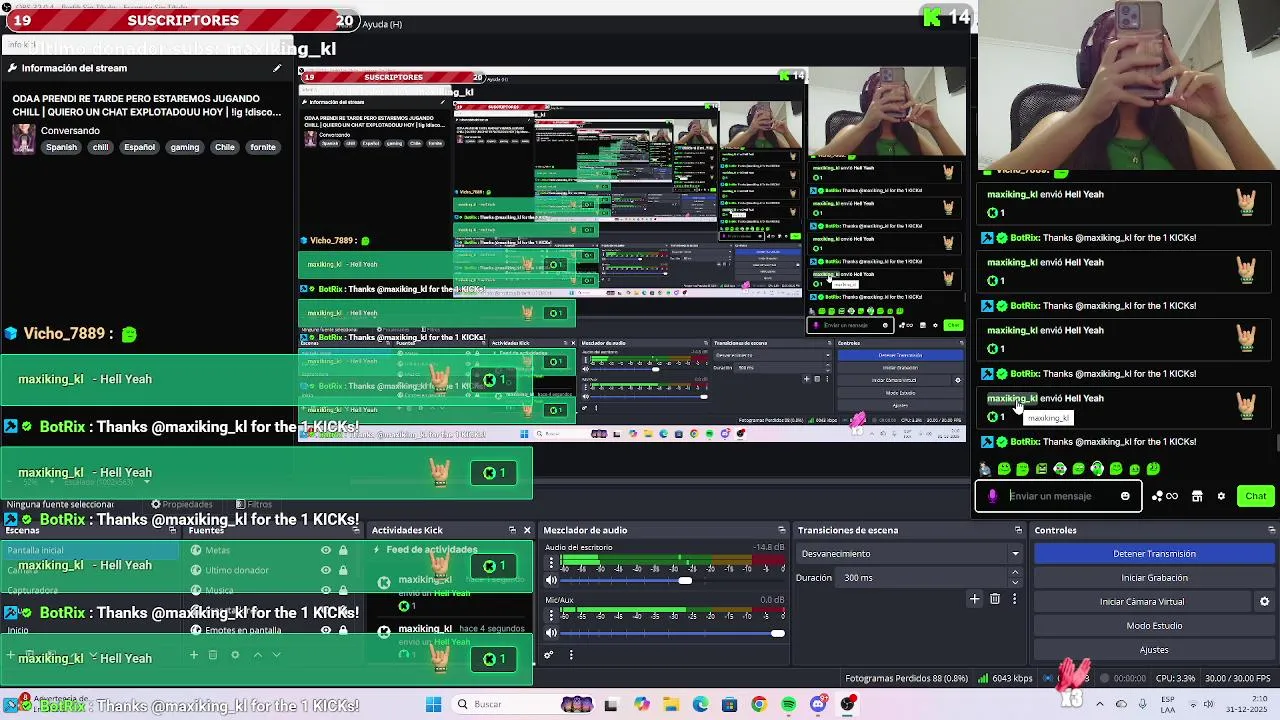
Task: Mute the Audio del escritorio speaker icon
Action: [x=551, y=581]
